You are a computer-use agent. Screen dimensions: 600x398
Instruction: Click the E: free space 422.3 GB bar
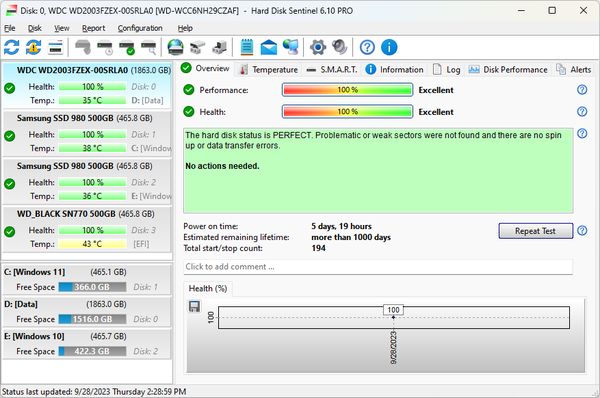[x=92, y=351]
